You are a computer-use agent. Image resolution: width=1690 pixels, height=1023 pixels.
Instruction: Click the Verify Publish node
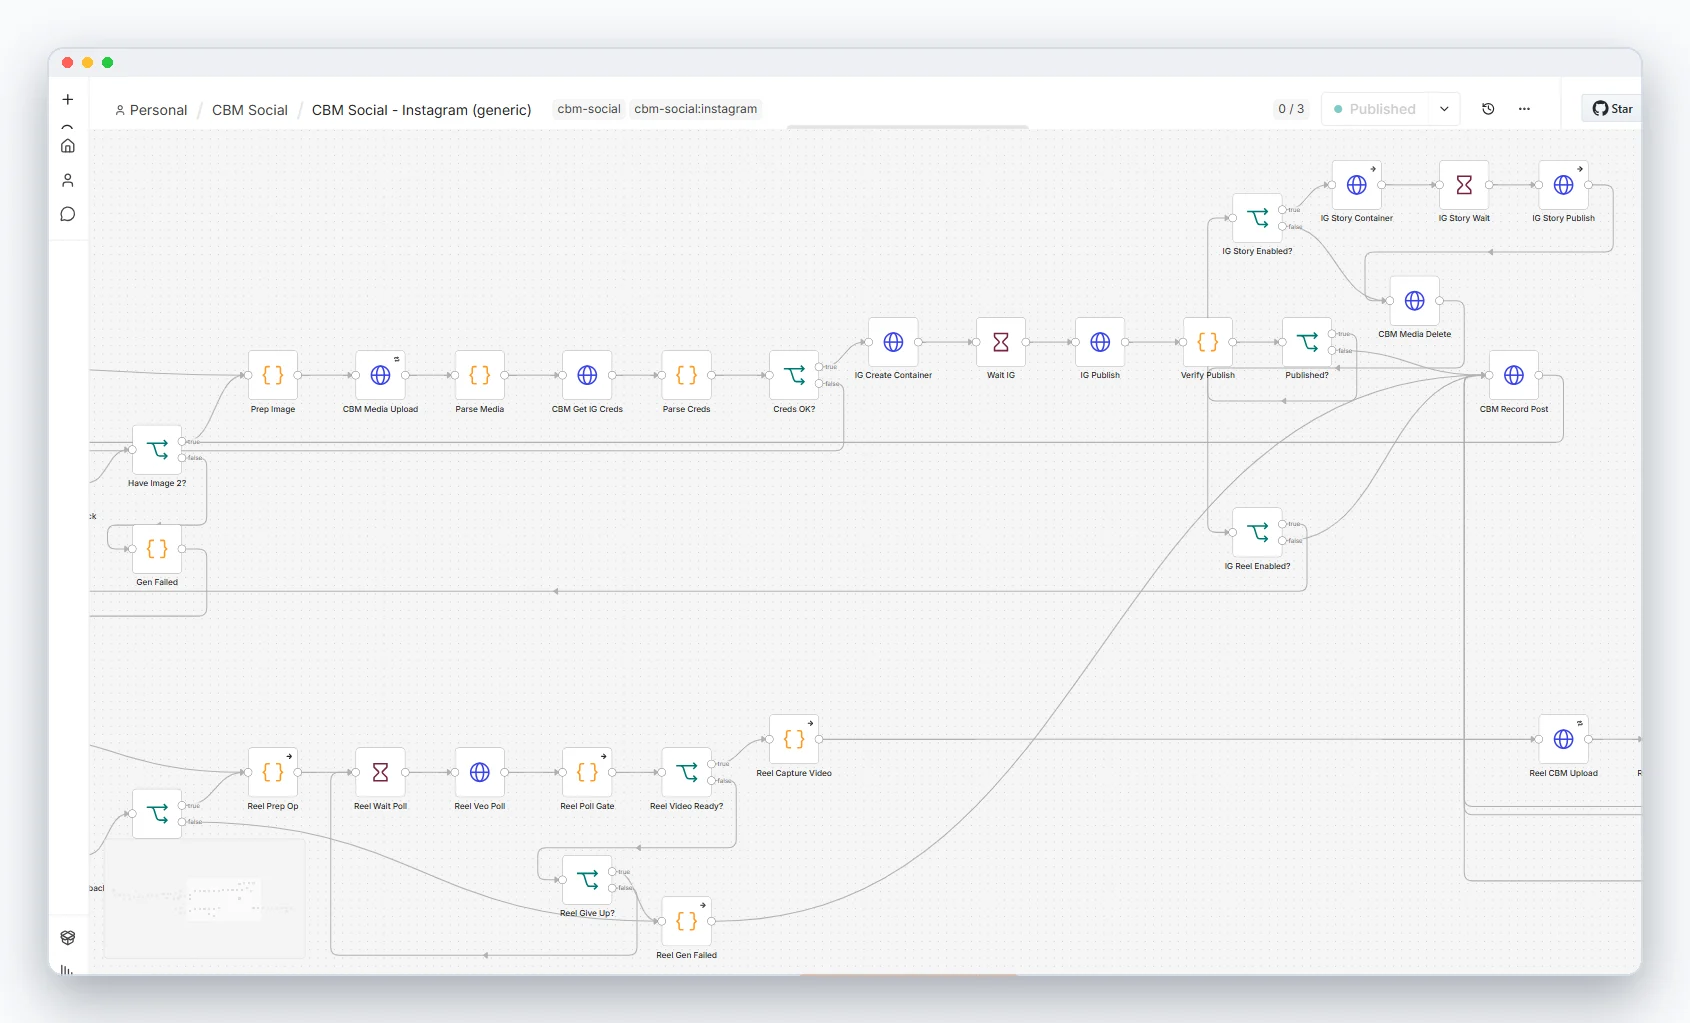[1208, 342]
